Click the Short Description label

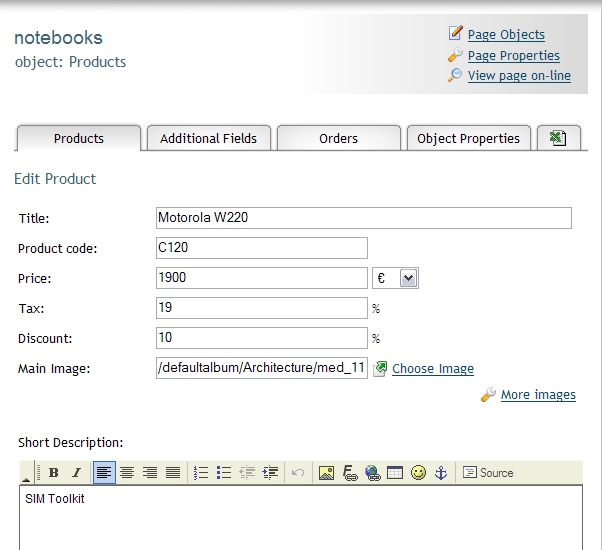click(71, 443)
